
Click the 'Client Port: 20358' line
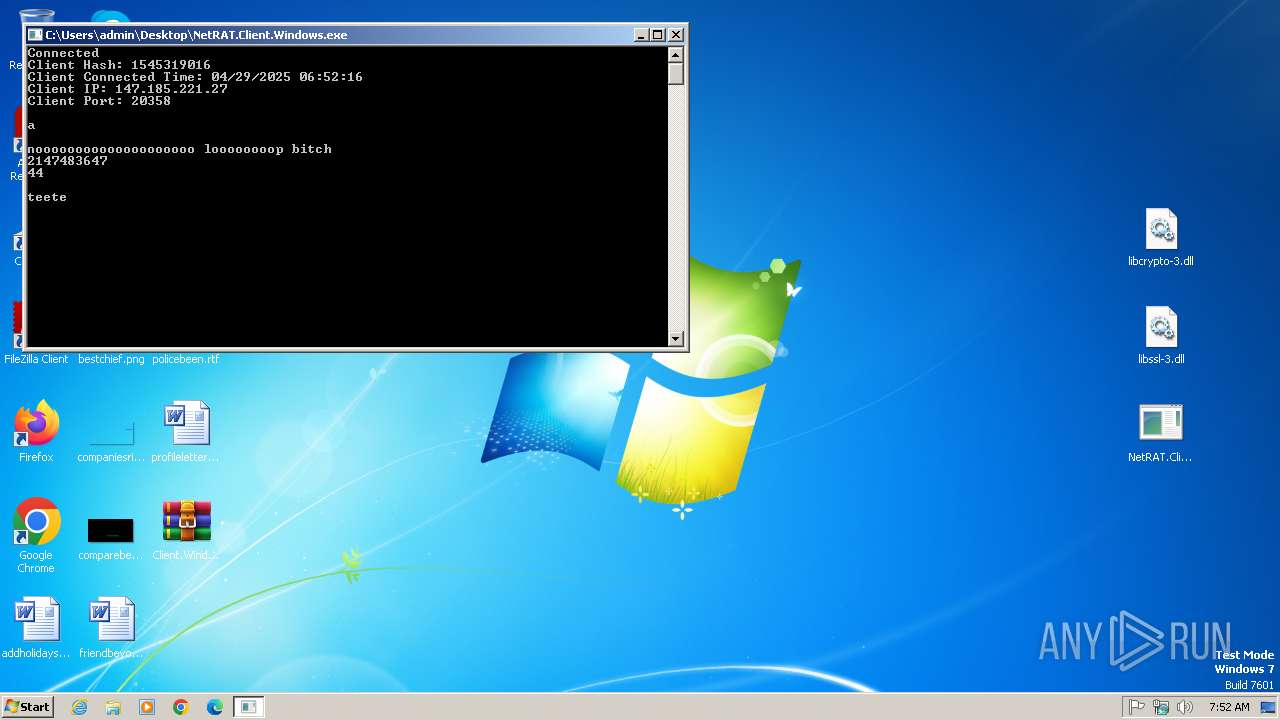(x=99, y=101)
